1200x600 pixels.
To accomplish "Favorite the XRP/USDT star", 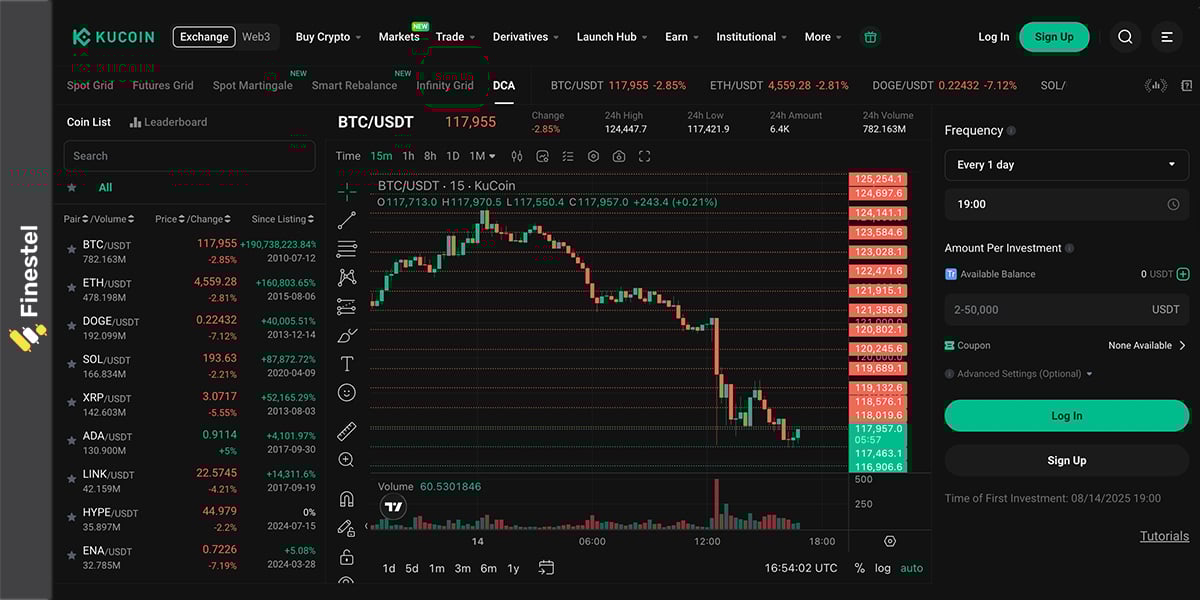I will 71,403.
